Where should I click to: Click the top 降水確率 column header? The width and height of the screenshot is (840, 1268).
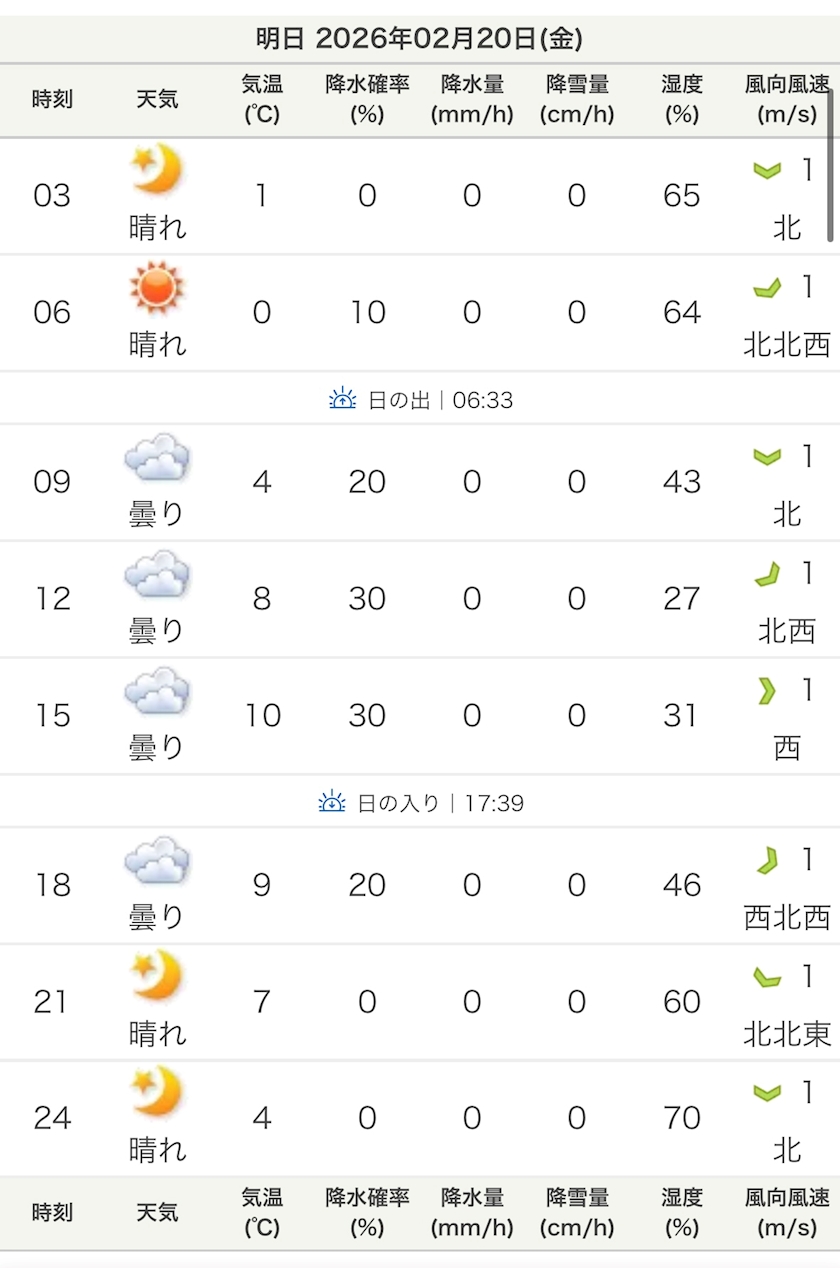pyautogui.click(x=367, y=99)
